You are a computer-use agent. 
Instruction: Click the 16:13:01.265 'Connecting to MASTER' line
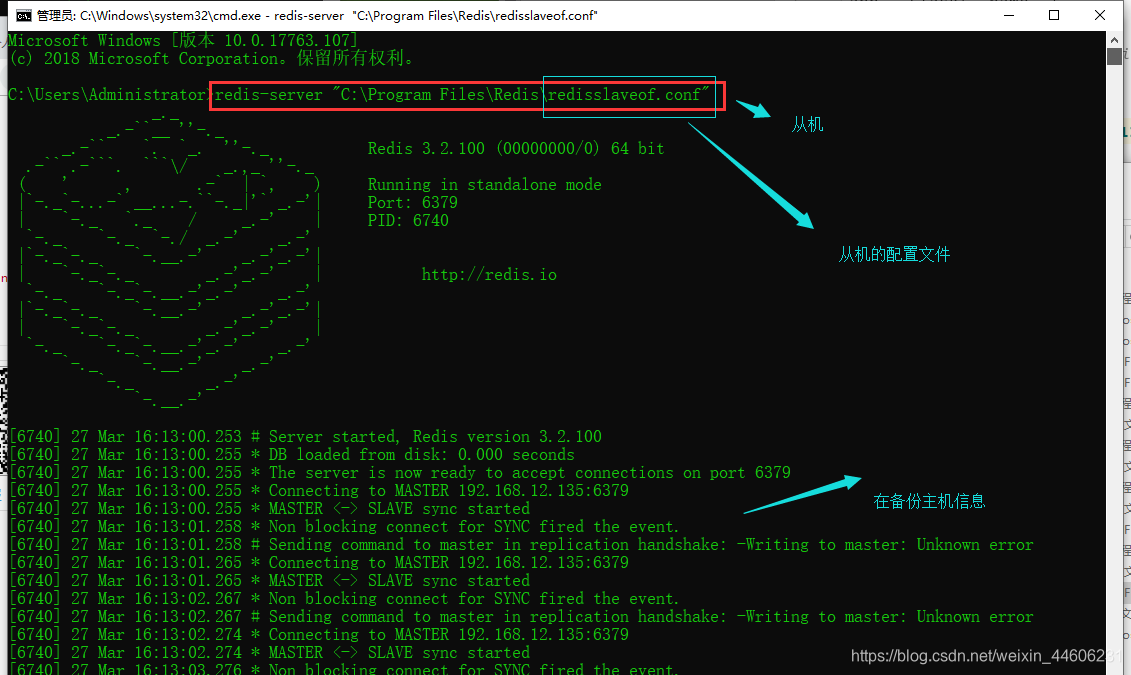click(319, 563)
